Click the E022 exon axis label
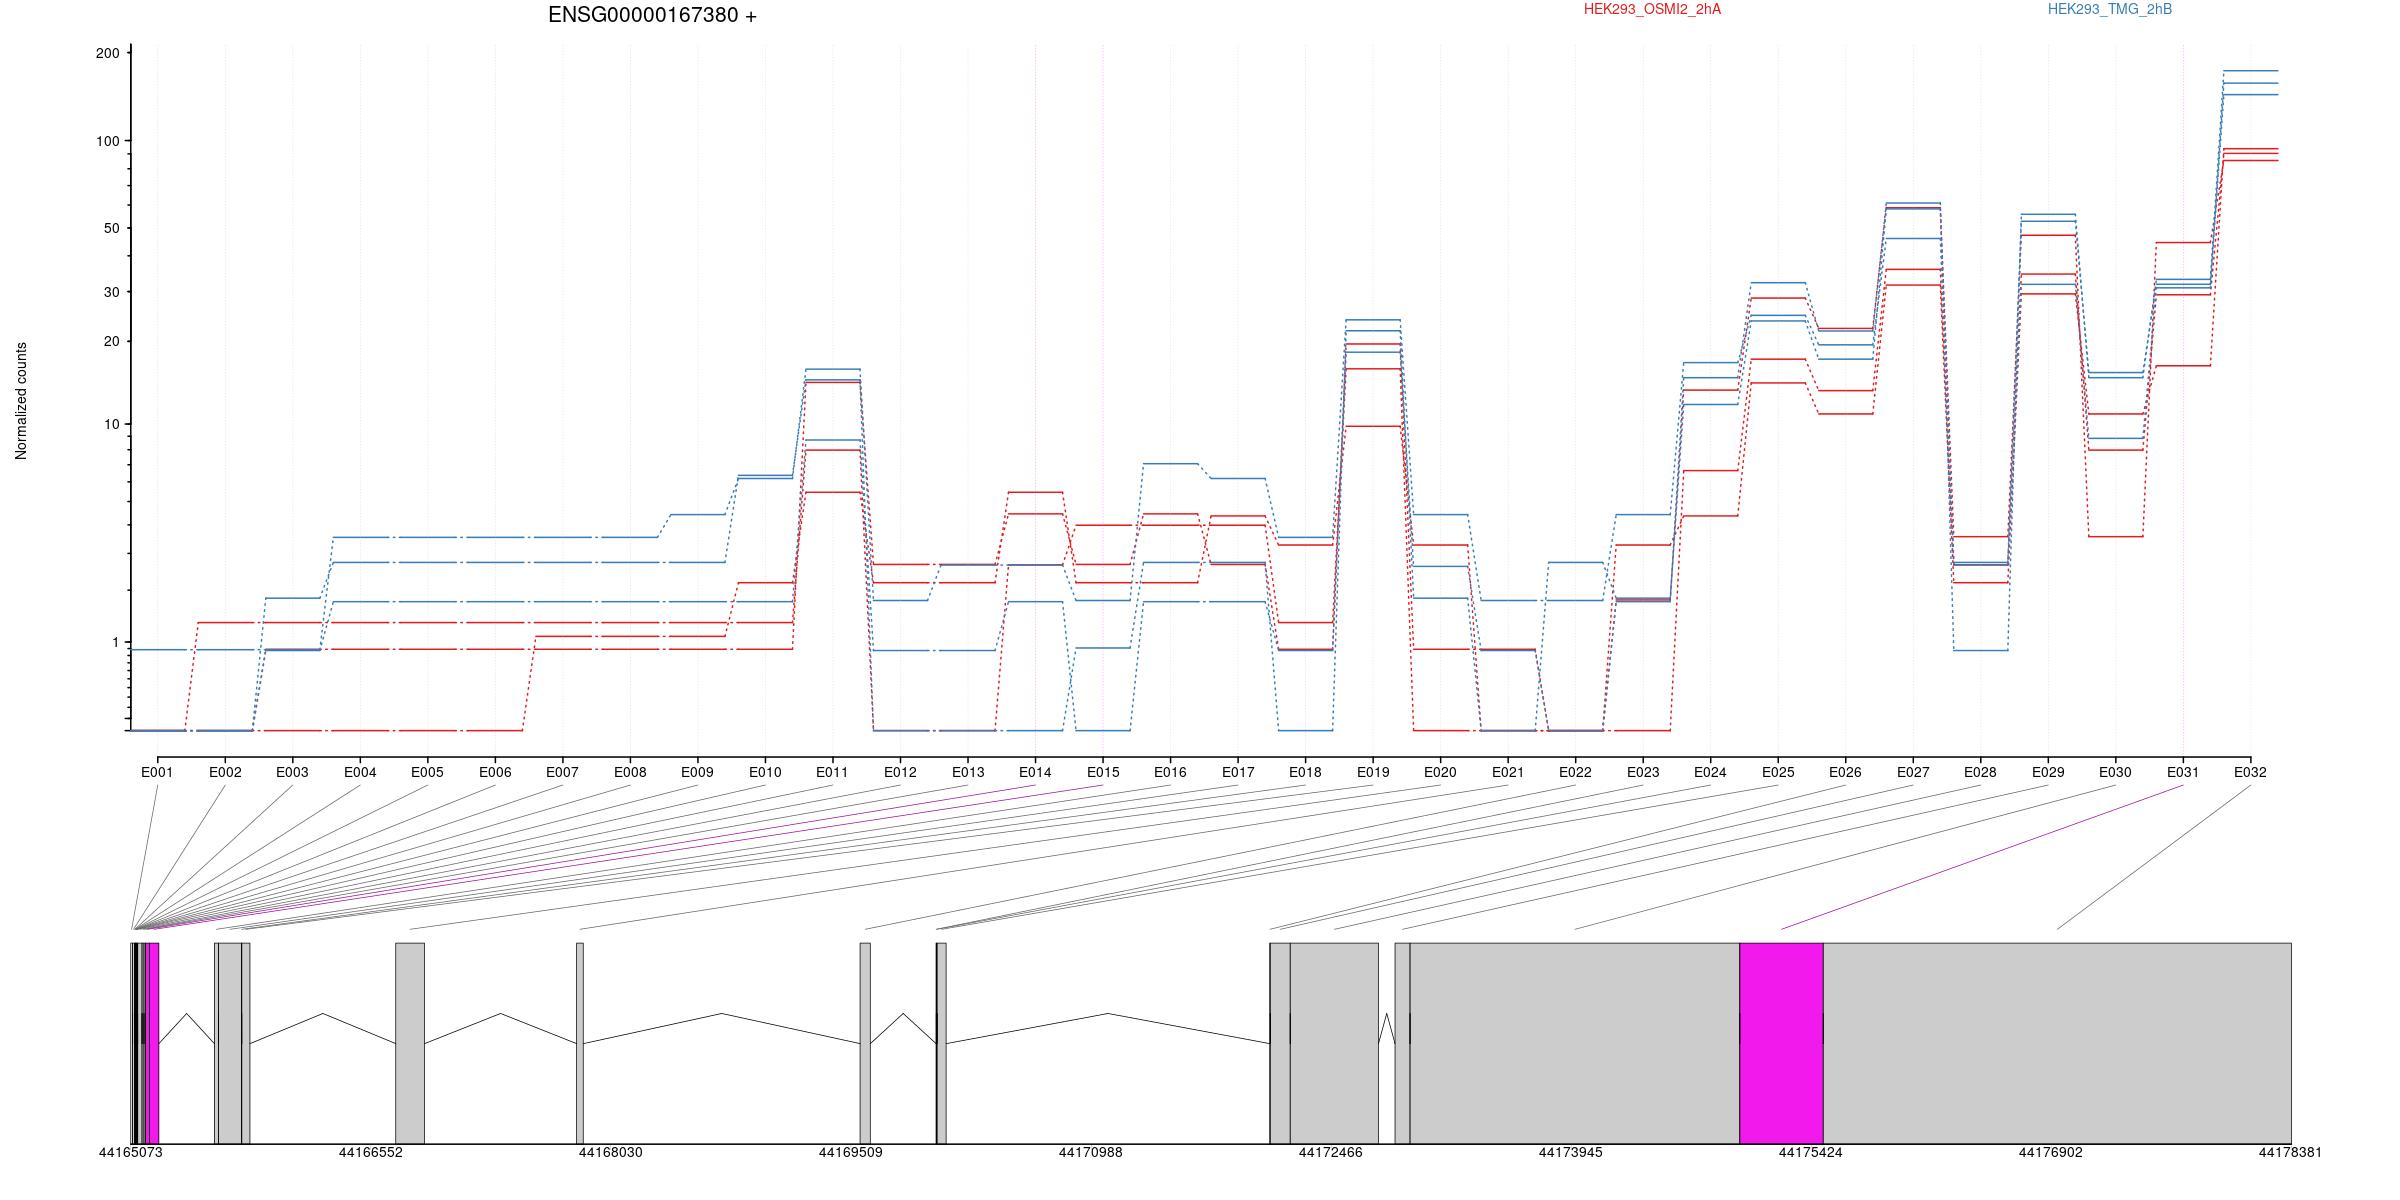The image size is (2400, 1200). (x=1575, y=772)
